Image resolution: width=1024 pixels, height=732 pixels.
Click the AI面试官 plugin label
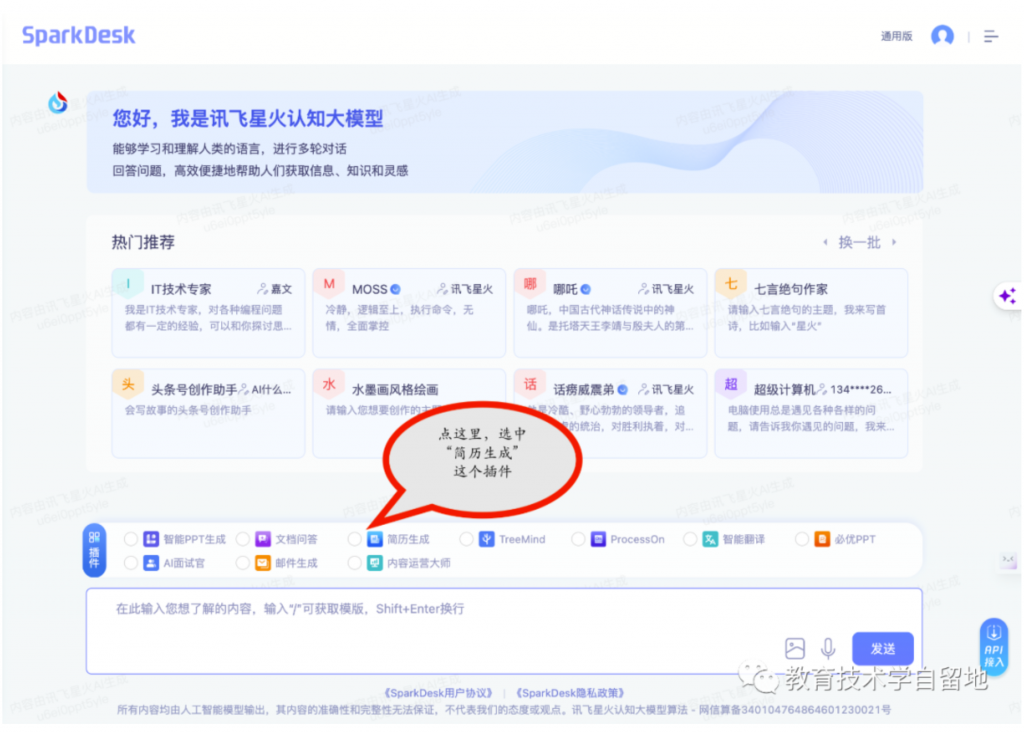[x=184, y=563]
